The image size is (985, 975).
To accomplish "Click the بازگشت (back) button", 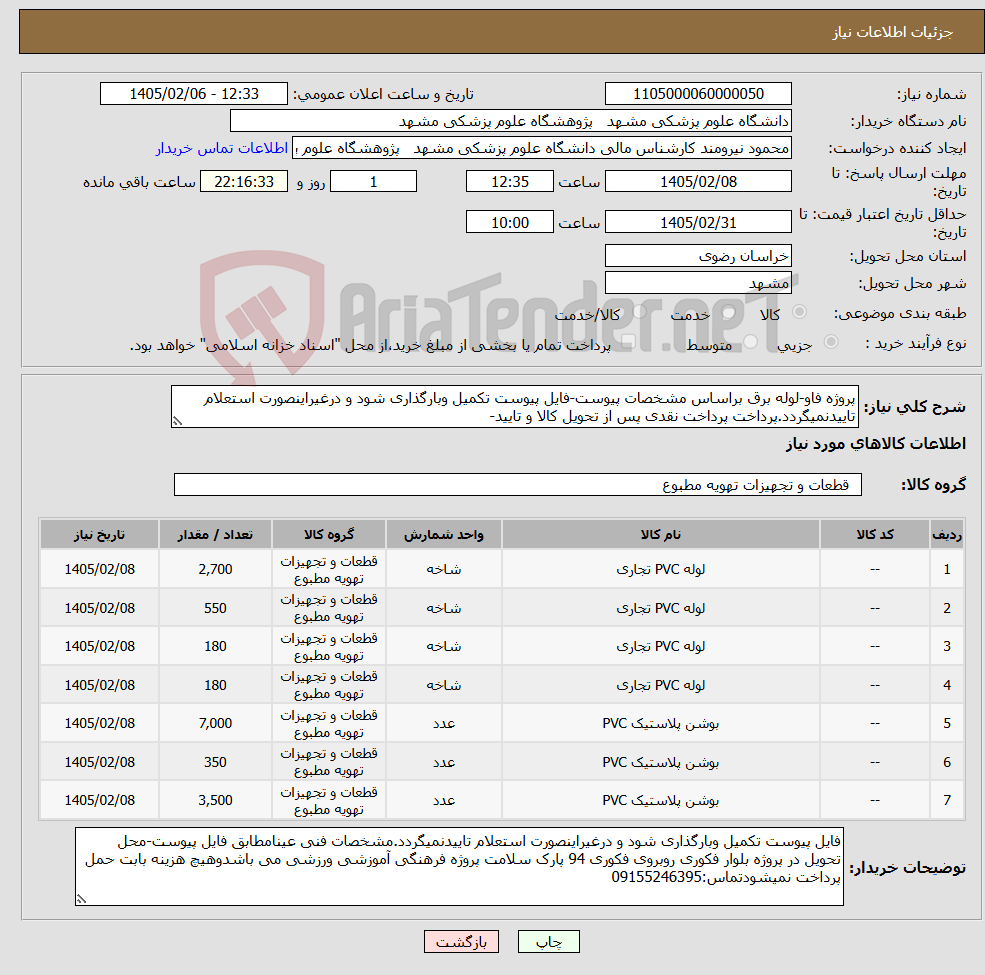I will (461, 941).
